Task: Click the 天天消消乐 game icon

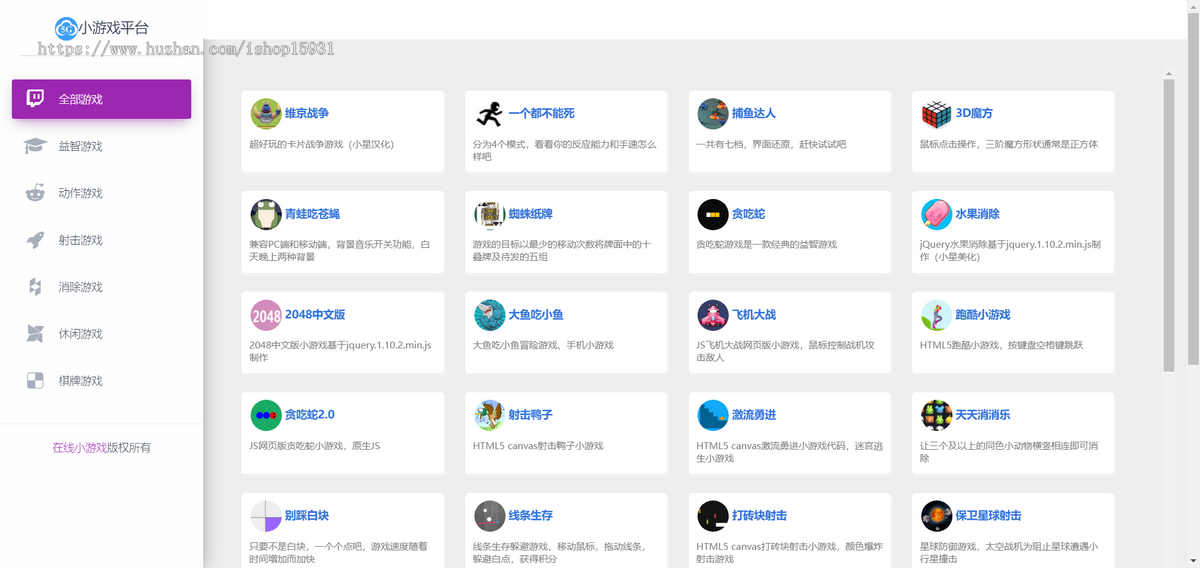Action: pos(936,415)
